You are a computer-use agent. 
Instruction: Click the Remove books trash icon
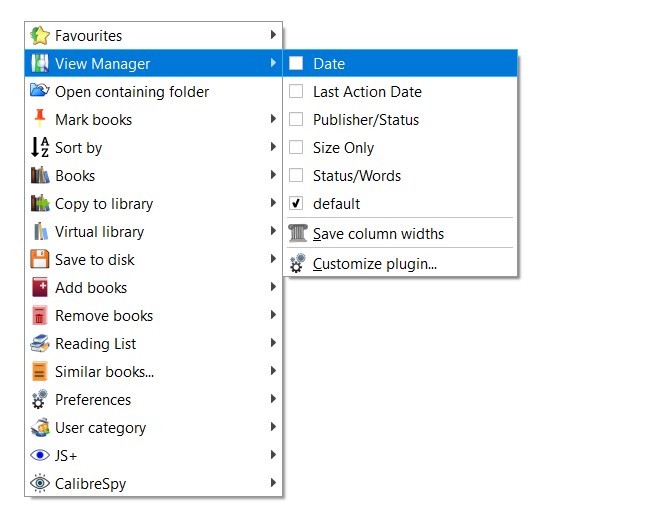pyautogui.click(x=40, y=316)
